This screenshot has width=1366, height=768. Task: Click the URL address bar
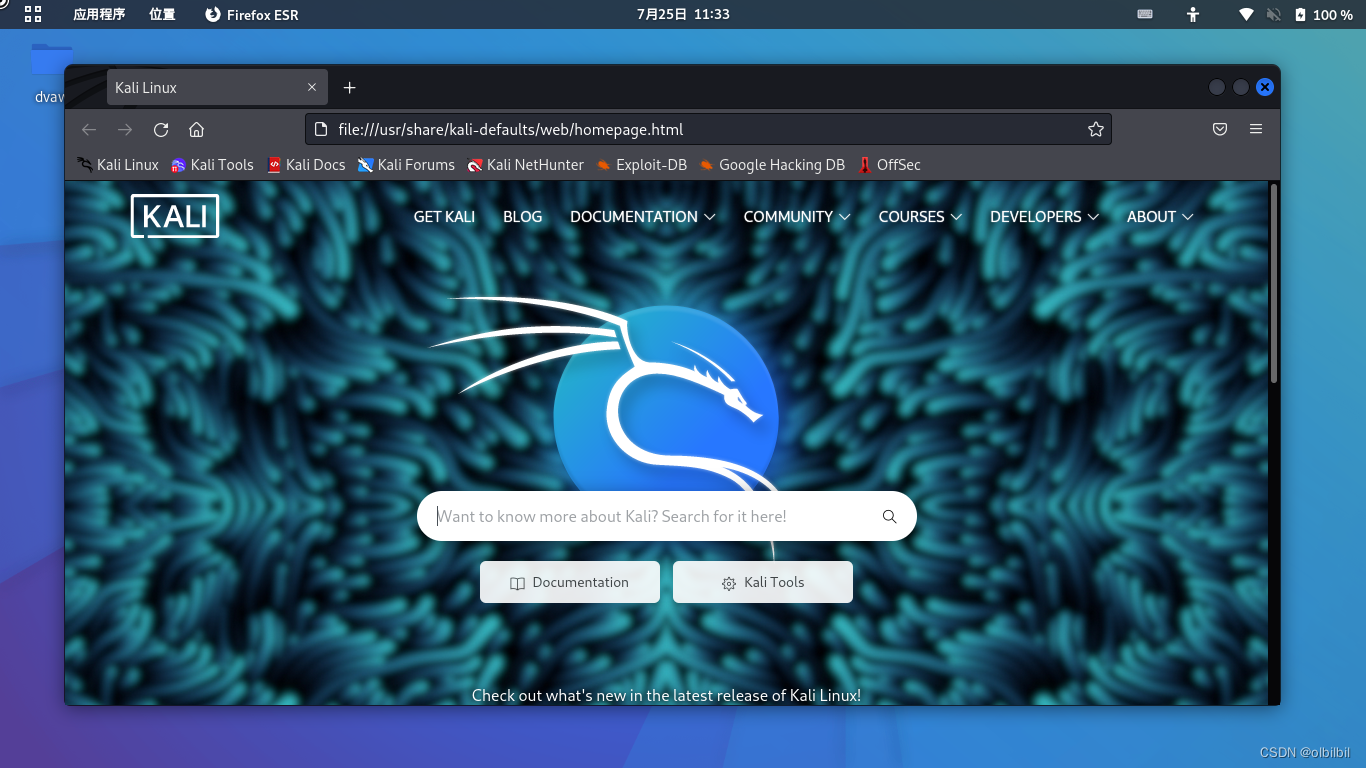708,129
